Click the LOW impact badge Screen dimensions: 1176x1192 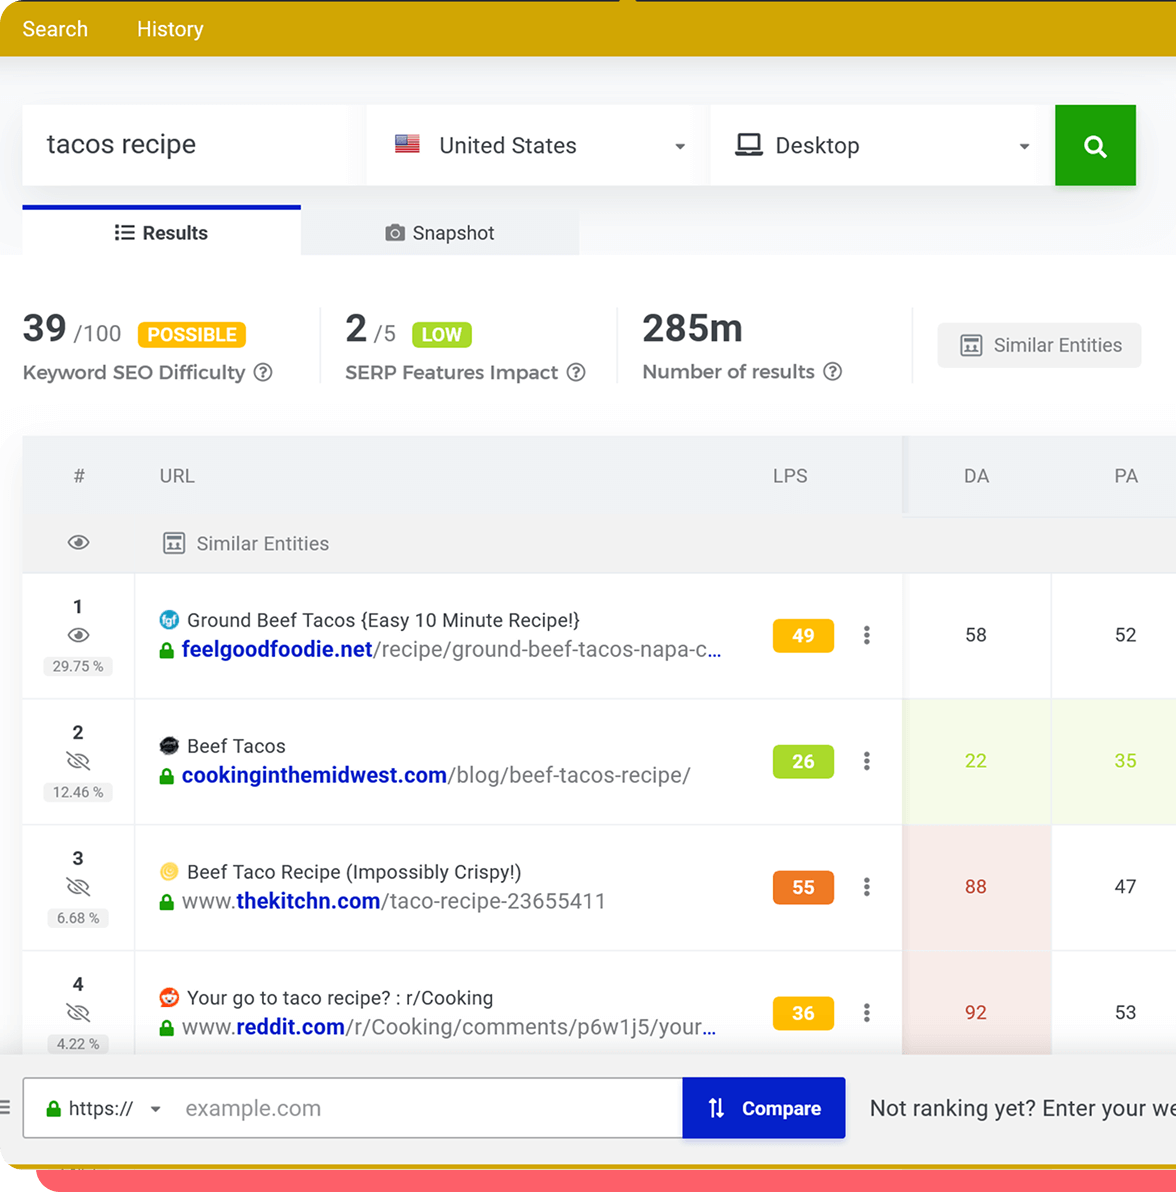(x=442, y=334)
